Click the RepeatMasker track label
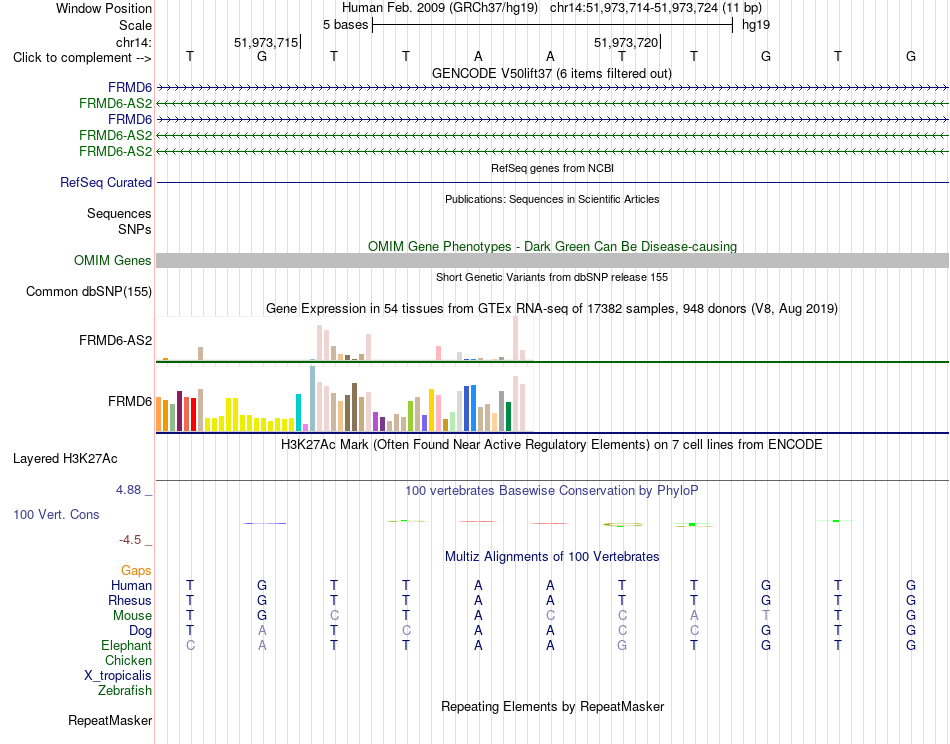950x744 pixels. pyautogui.click(x=110, y=720)
